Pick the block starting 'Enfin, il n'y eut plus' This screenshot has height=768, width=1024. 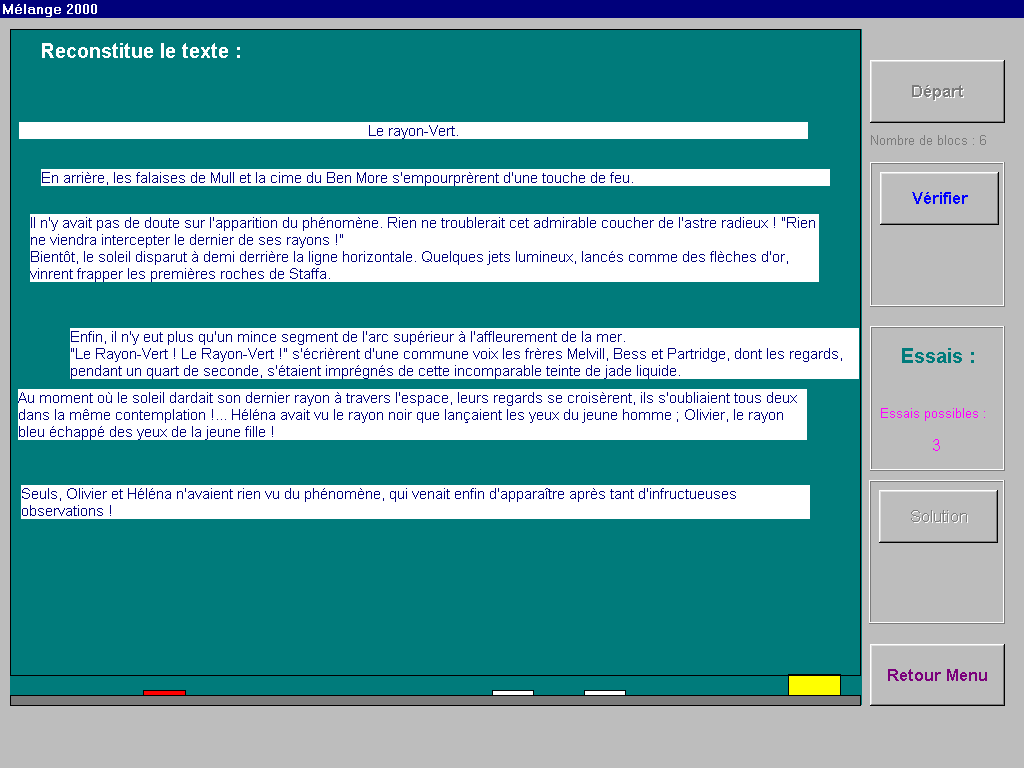[x=464, y=354]
